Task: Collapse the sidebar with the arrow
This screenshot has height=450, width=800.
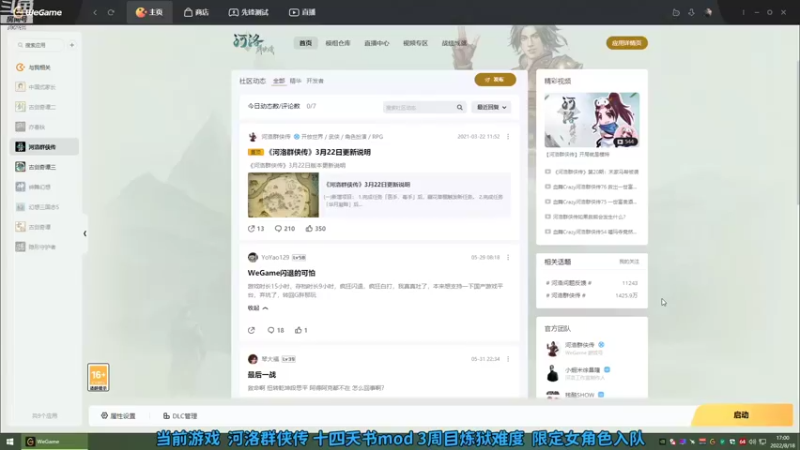Action: pyautogui.click(x=85, y=234)
